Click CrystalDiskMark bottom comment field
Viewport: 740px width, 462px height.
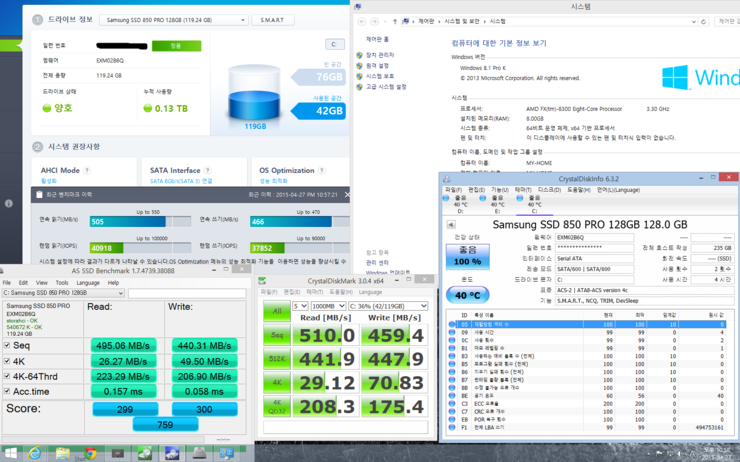point(345,427)
